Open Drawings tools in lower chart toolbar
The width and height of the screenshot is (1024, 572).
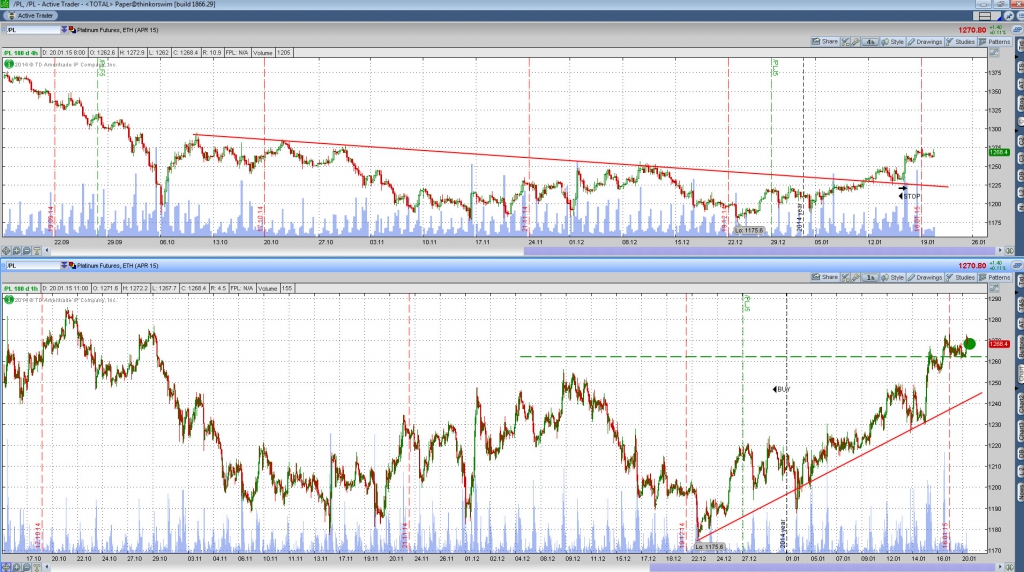click(927, 277)
